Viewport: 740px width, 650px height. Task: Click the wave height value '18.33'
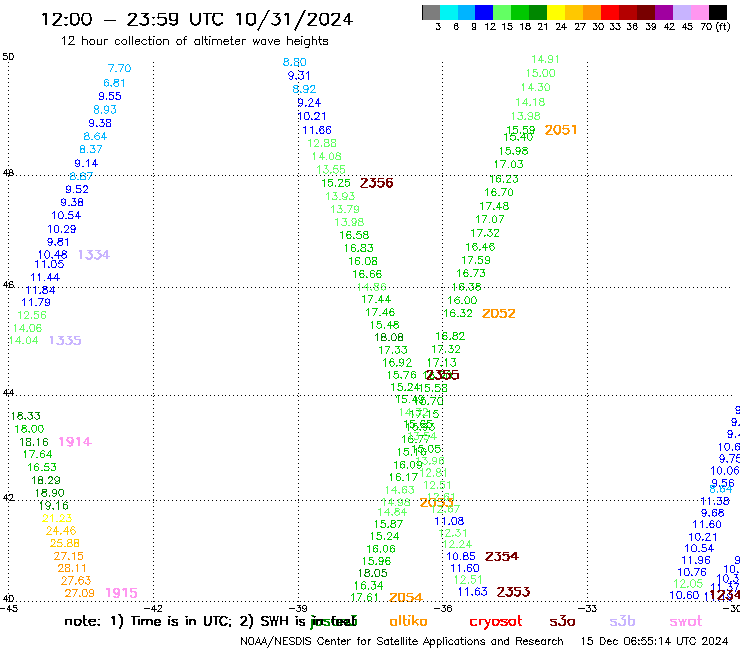coord(25,416)
